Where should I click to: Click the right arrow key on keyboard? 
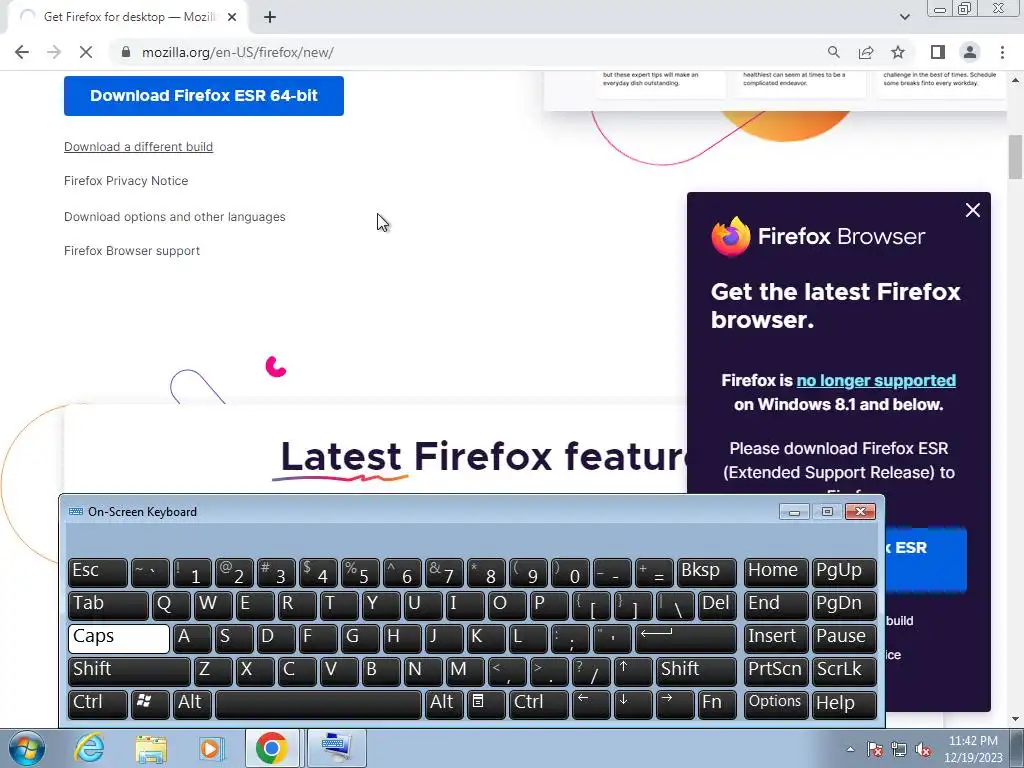(675, 704)
